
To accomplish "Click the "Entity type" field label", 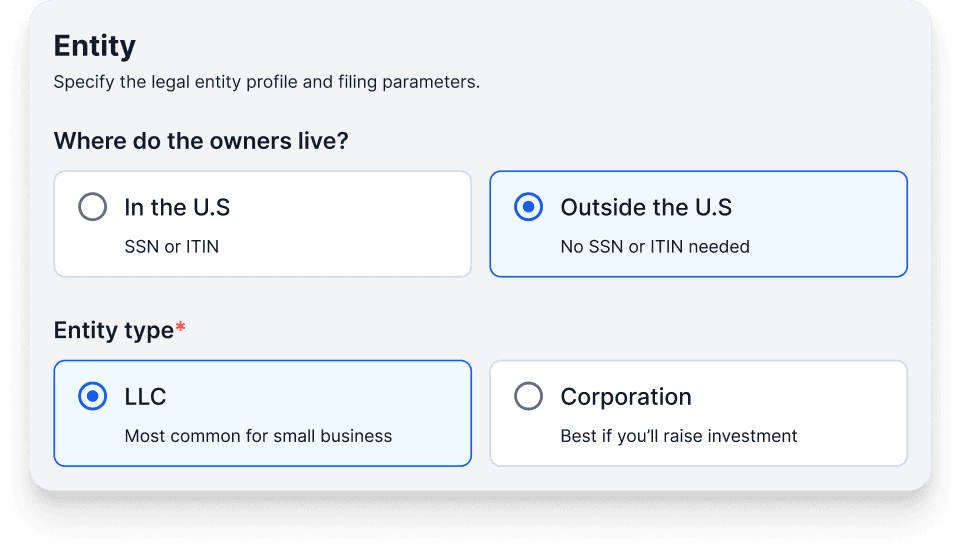I will (x=114, y=331).
